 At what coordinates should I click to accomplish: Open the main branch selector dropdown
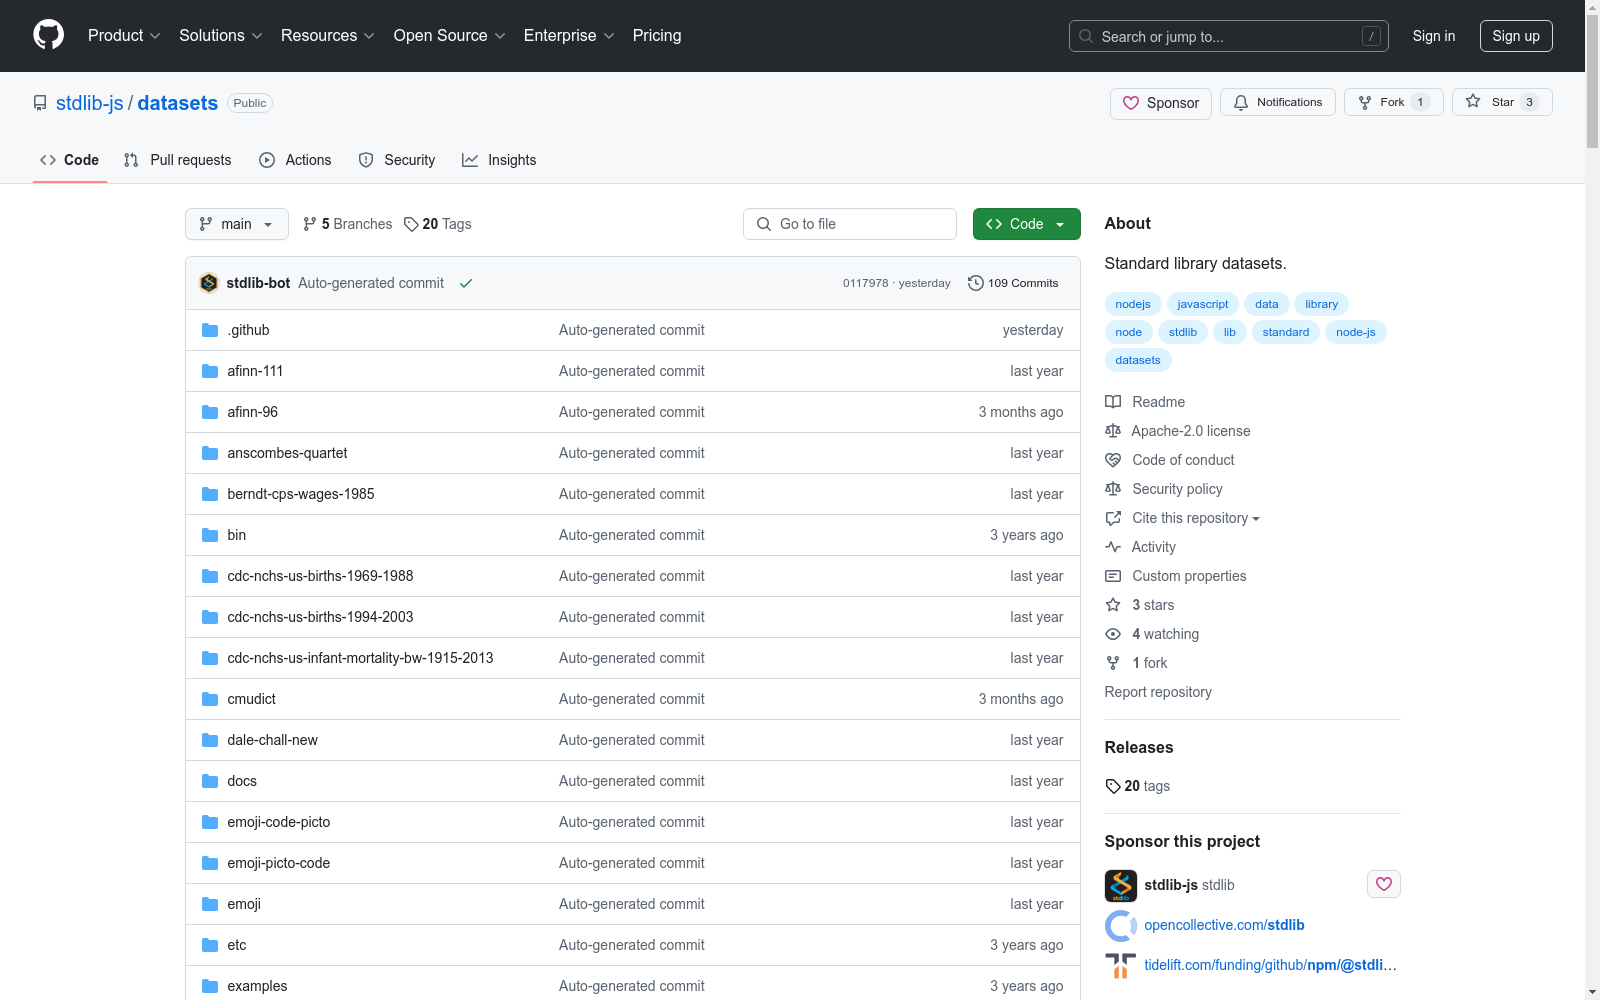pos(237,224)
